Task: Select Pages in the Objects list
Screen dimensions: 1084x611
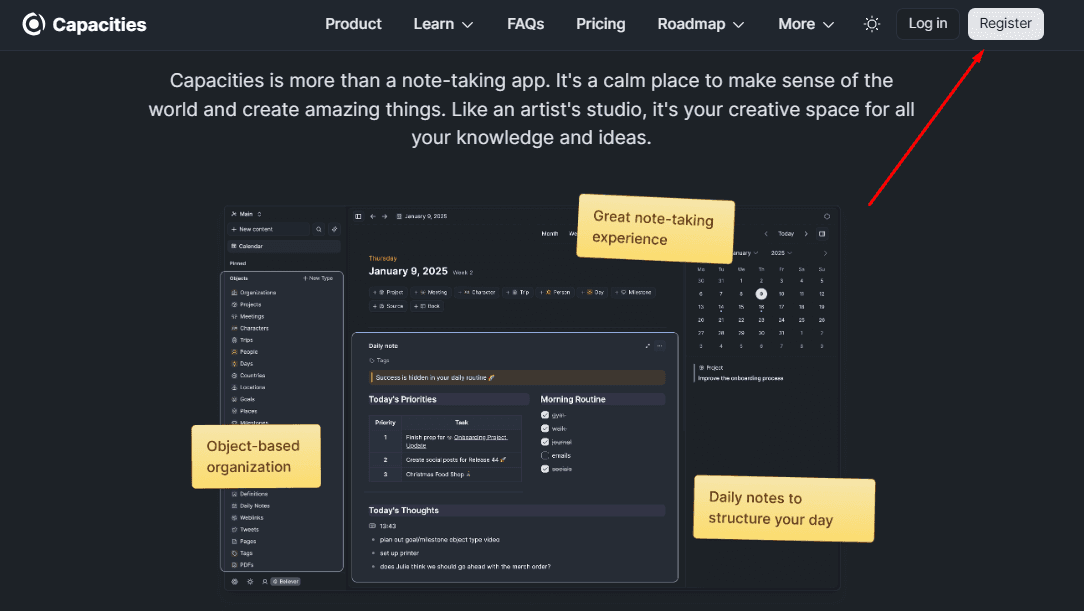Action: click(x=243, y=541)
